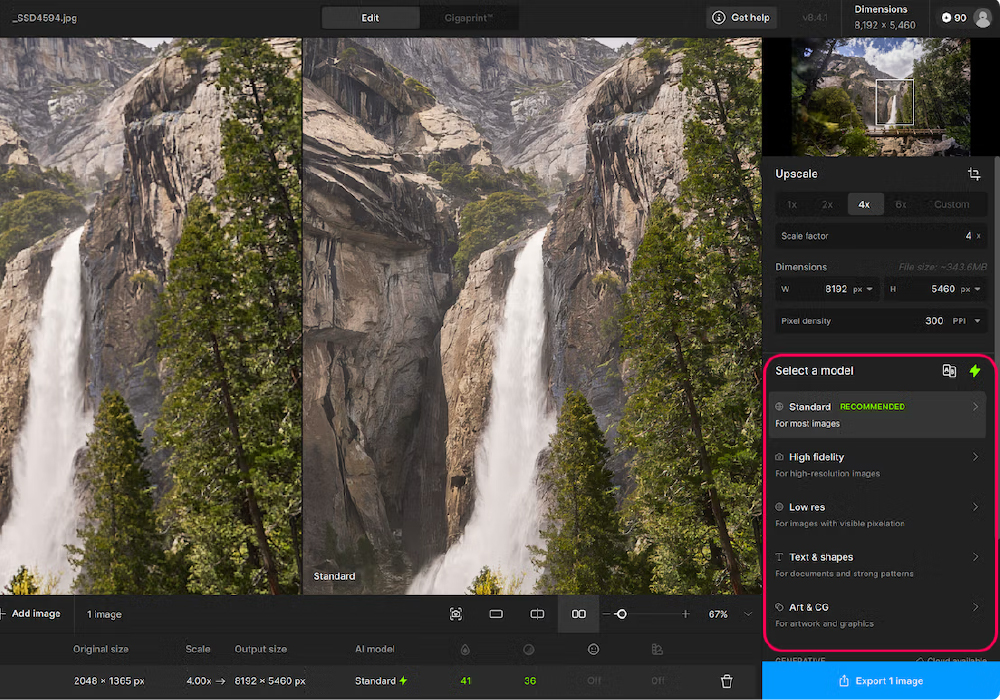Open the zoom percentage dropdown
Screen dimensions: 1000x700
point(747,614)
